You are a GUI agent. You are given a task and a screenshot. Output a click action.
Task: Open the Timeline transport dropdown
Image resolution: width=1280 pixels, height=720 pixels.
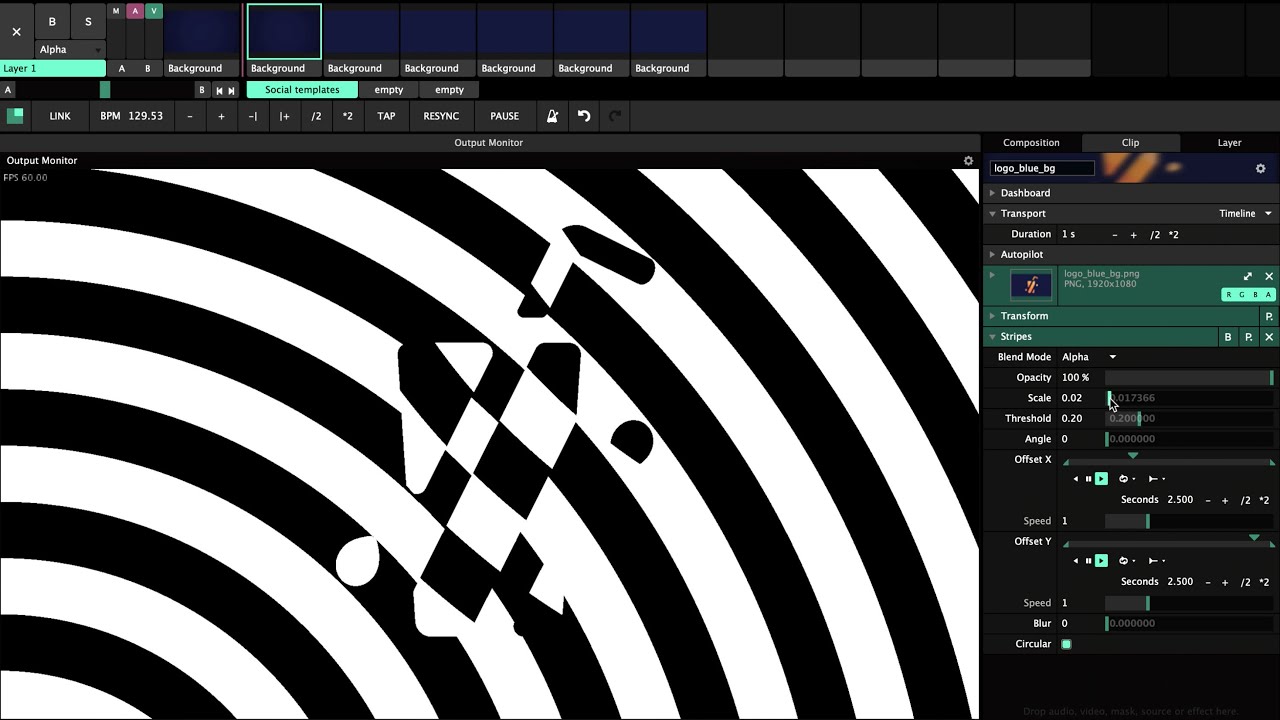tap(1245, 214)
